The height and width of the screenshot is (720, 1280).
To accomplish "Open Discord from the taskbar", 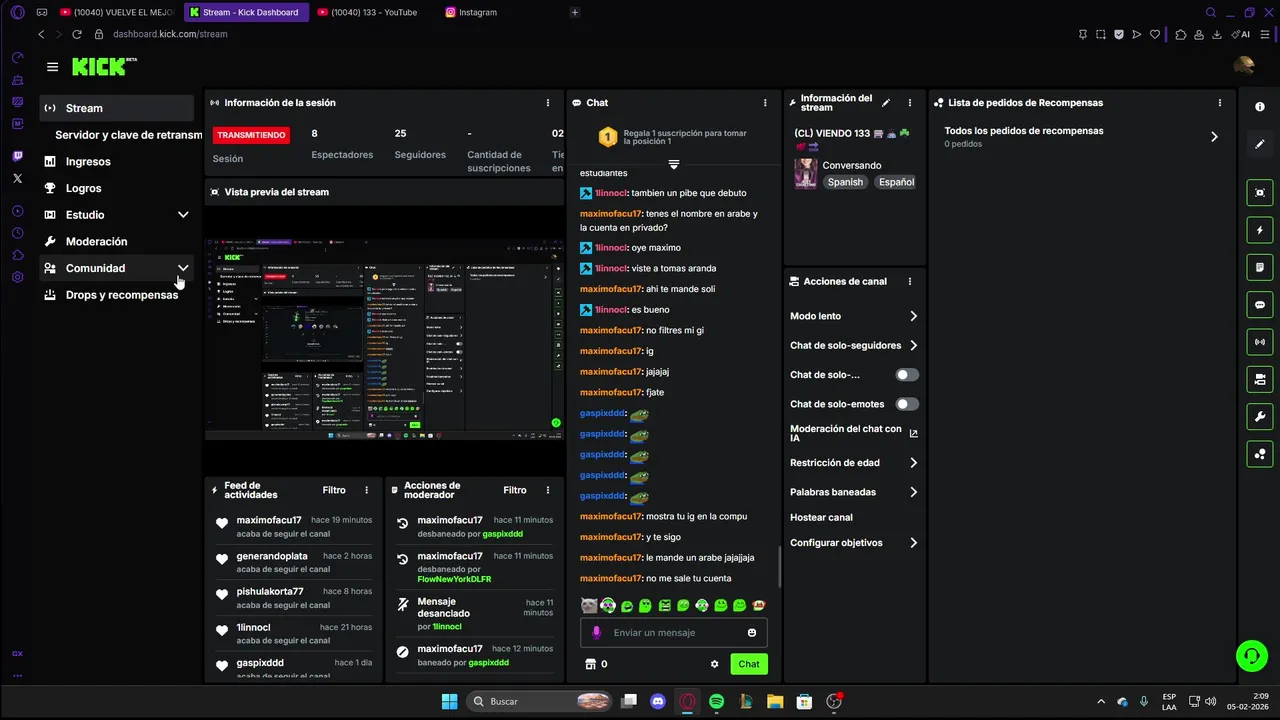I will pos(658,702).
